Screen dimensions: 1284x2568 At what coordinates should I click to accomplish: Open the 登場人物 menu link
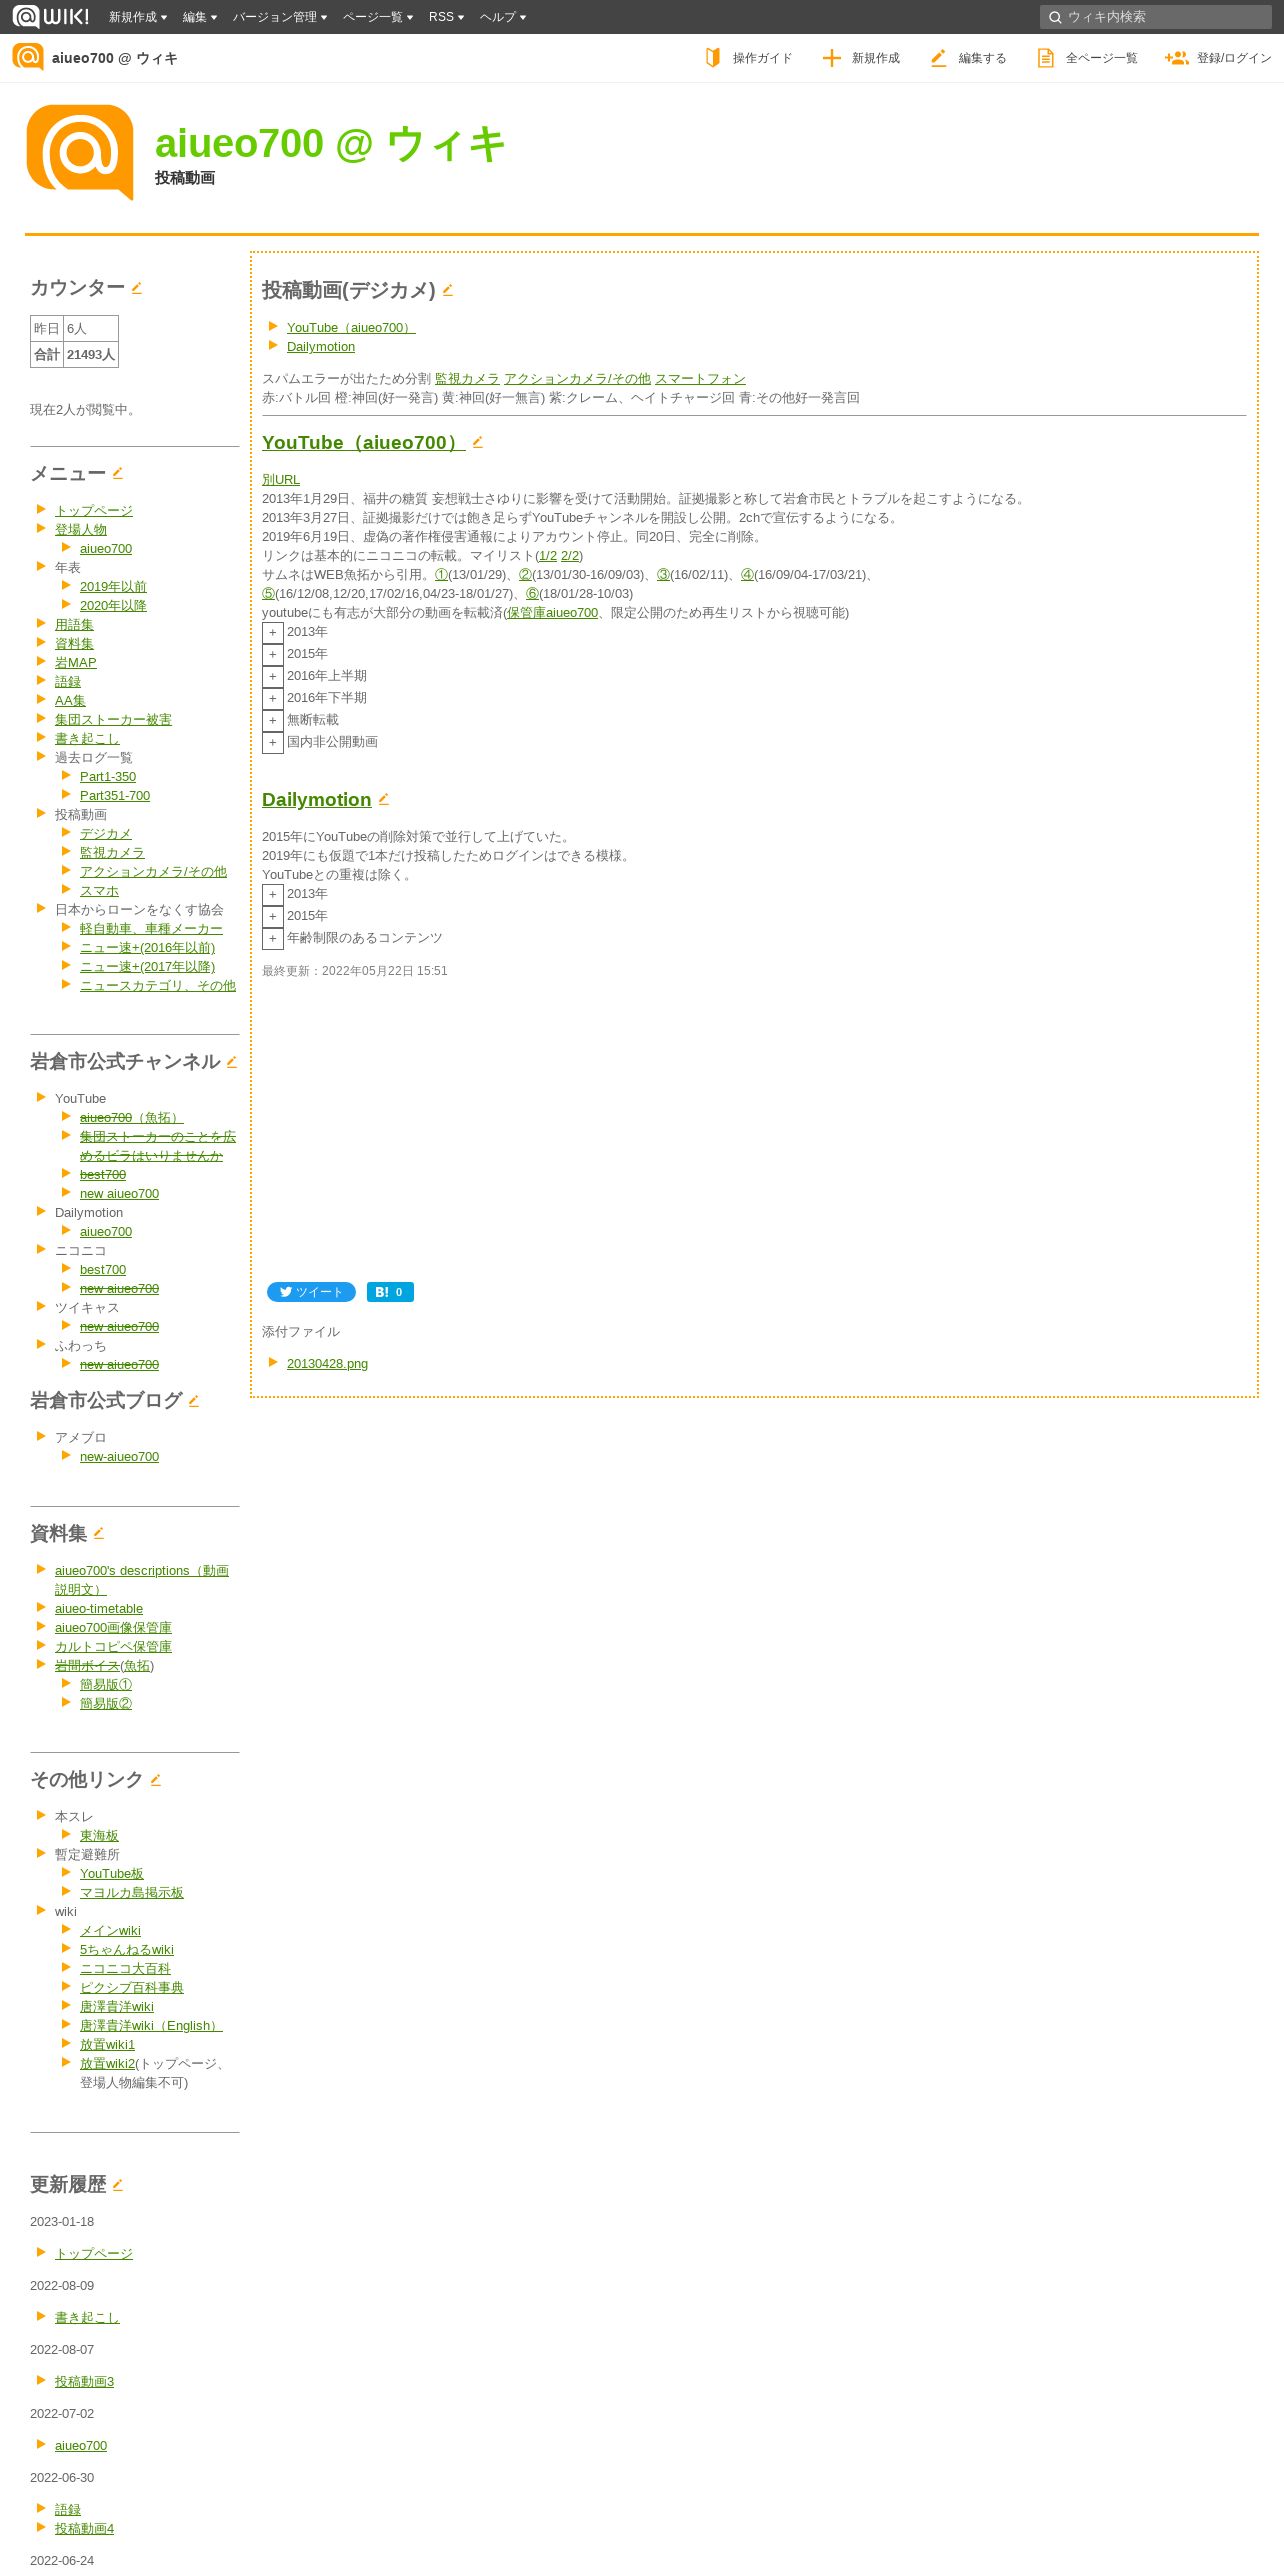(81, 530)
